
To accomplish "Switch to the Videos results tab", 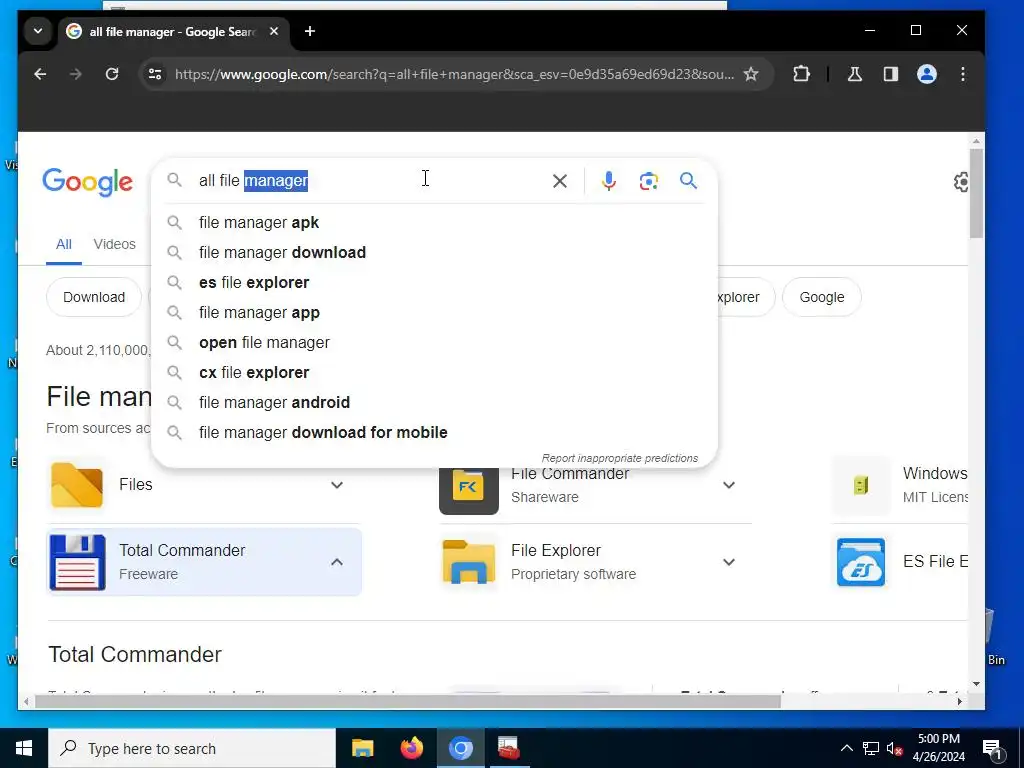I will (x=114, y=244).
